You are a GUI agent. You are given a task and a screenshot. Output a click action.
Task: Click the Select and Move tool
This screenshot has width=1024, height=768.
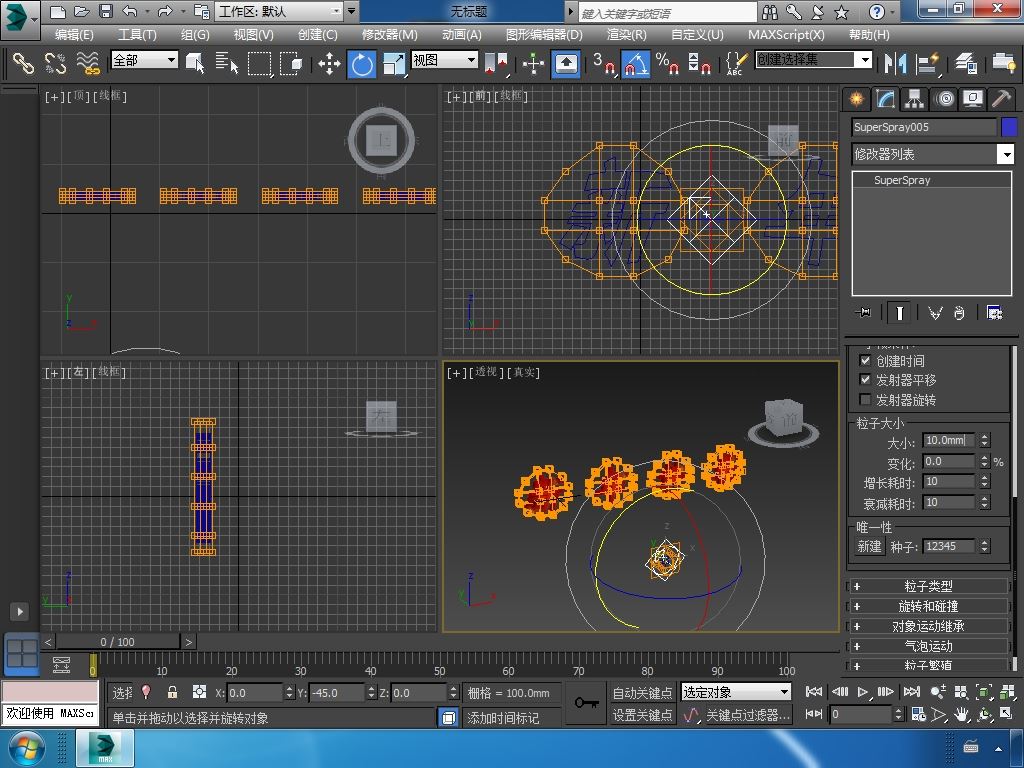[329, 64]
